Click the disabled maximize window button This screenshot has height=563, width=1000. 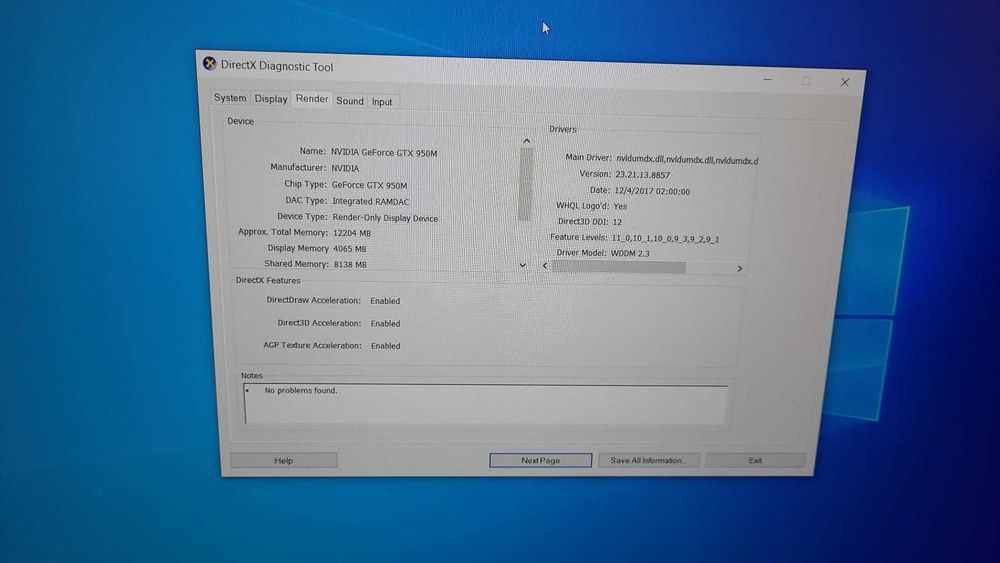click(806, 81)
